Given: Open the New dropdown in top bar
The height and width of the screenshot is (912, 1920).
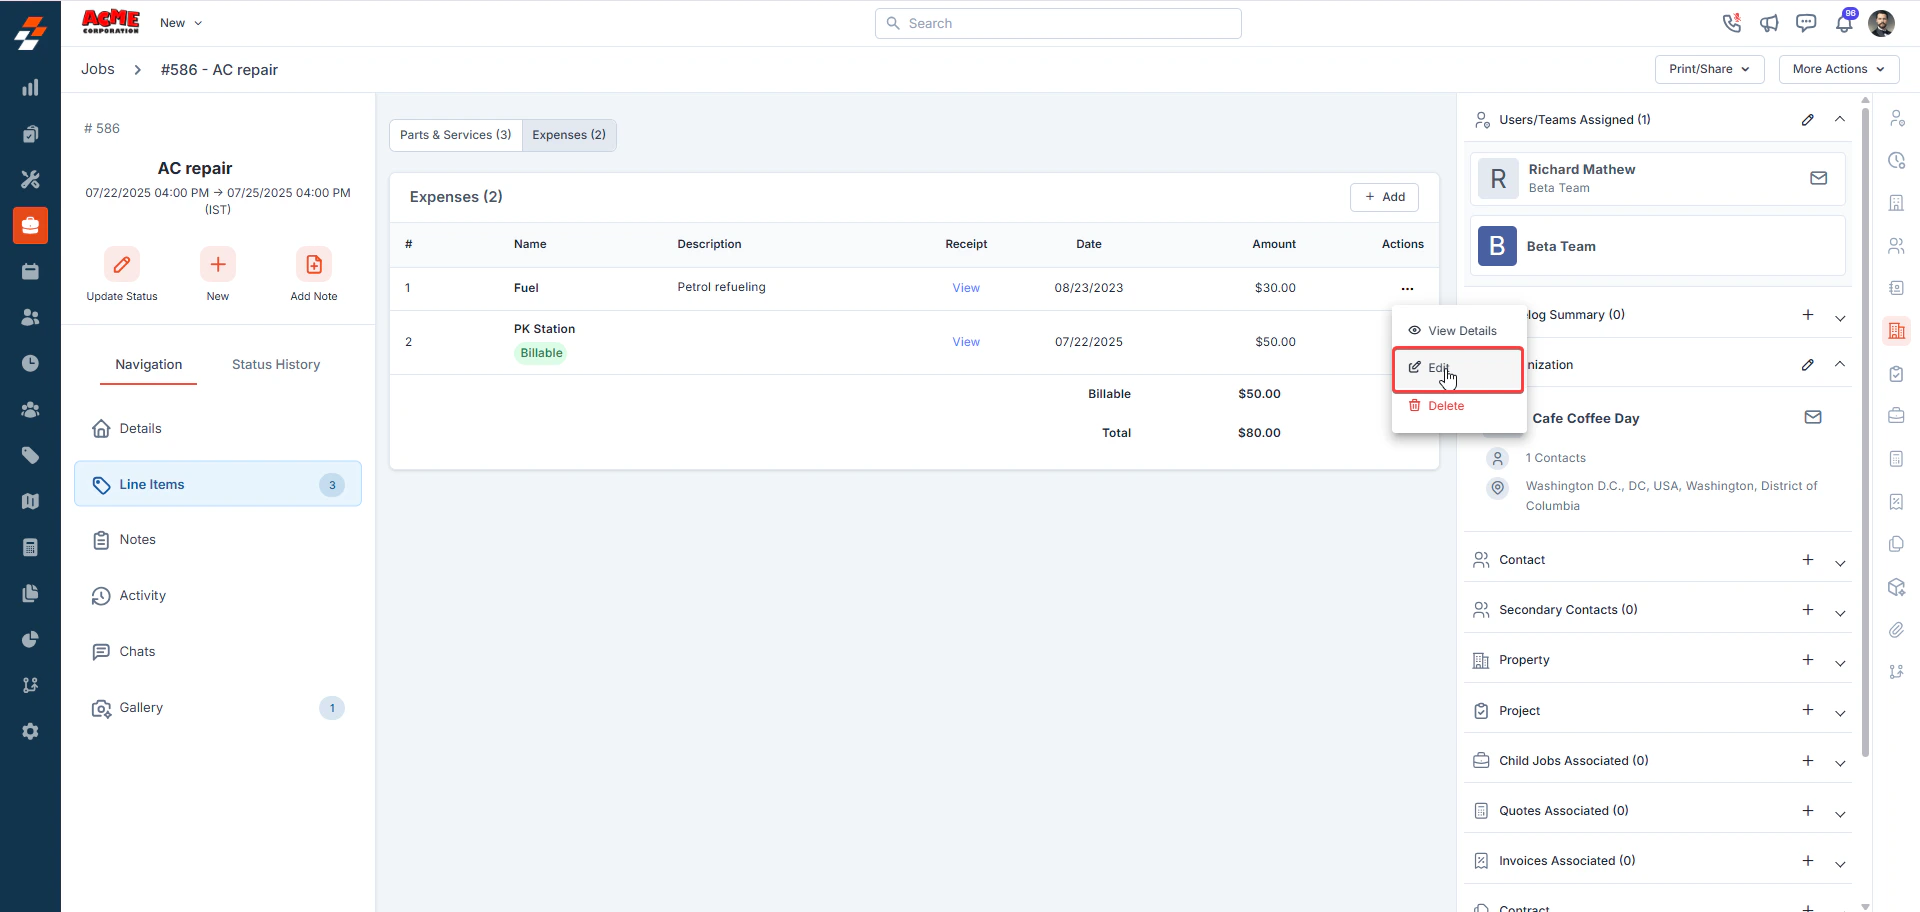Looking at the screenshot, I should (181, 23).
